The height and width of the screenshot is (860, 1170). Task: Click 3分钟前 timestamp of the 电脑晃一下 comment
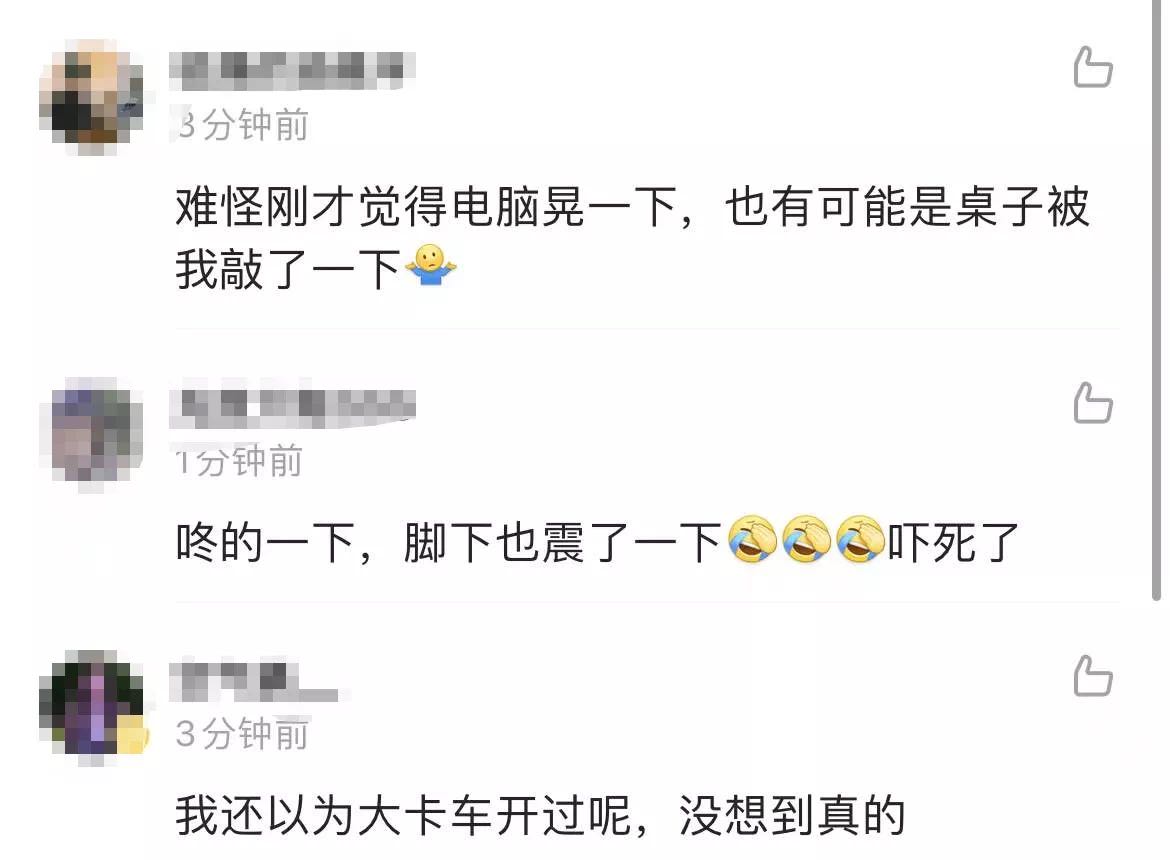pos(243,124)
